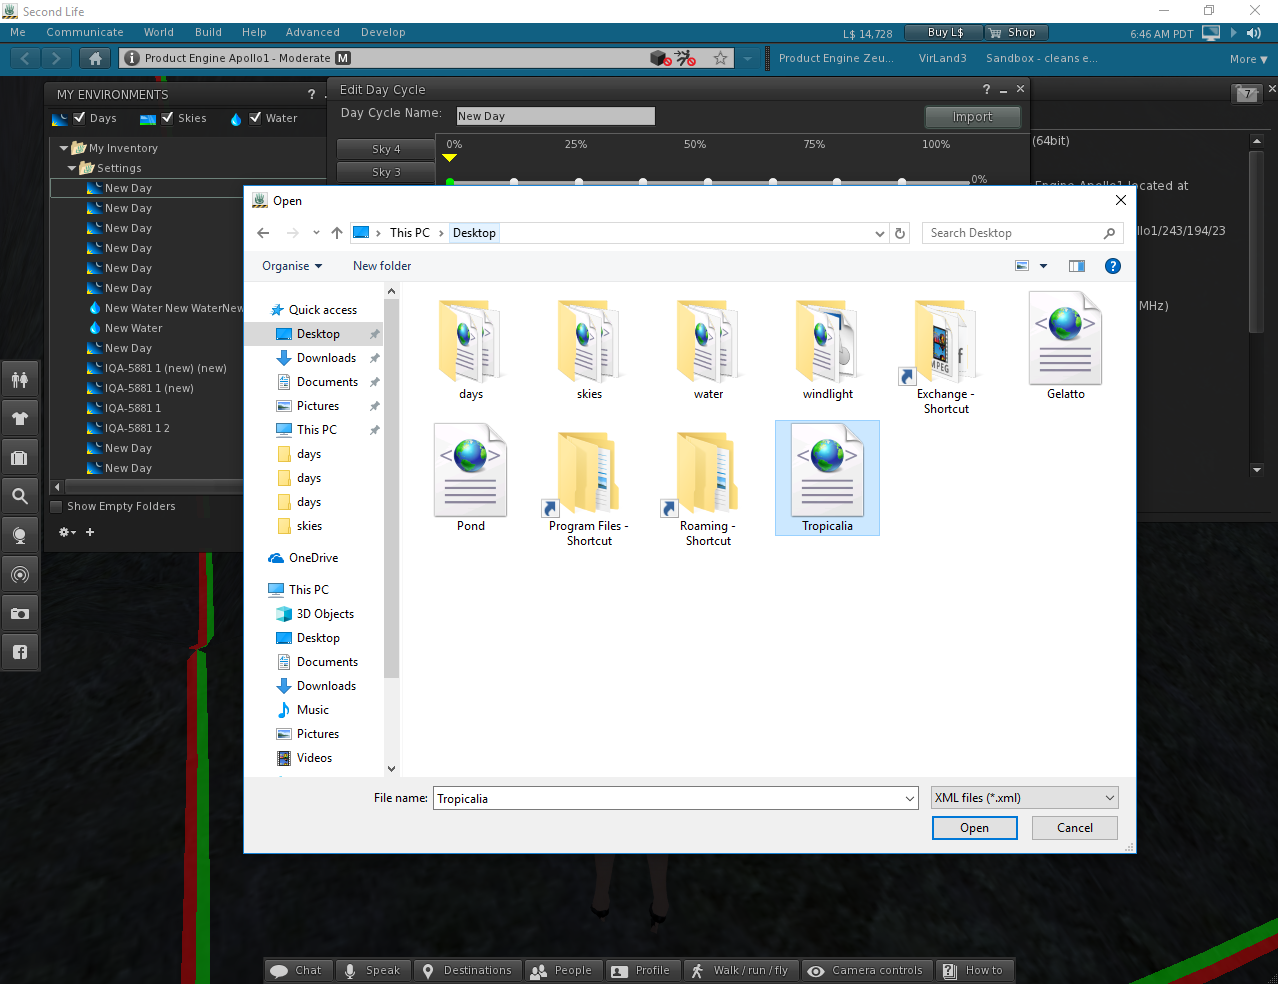This screenshot has width=1278, height=984.
Task: Open the Inventory briefcase icon
Action: [20, 456]
